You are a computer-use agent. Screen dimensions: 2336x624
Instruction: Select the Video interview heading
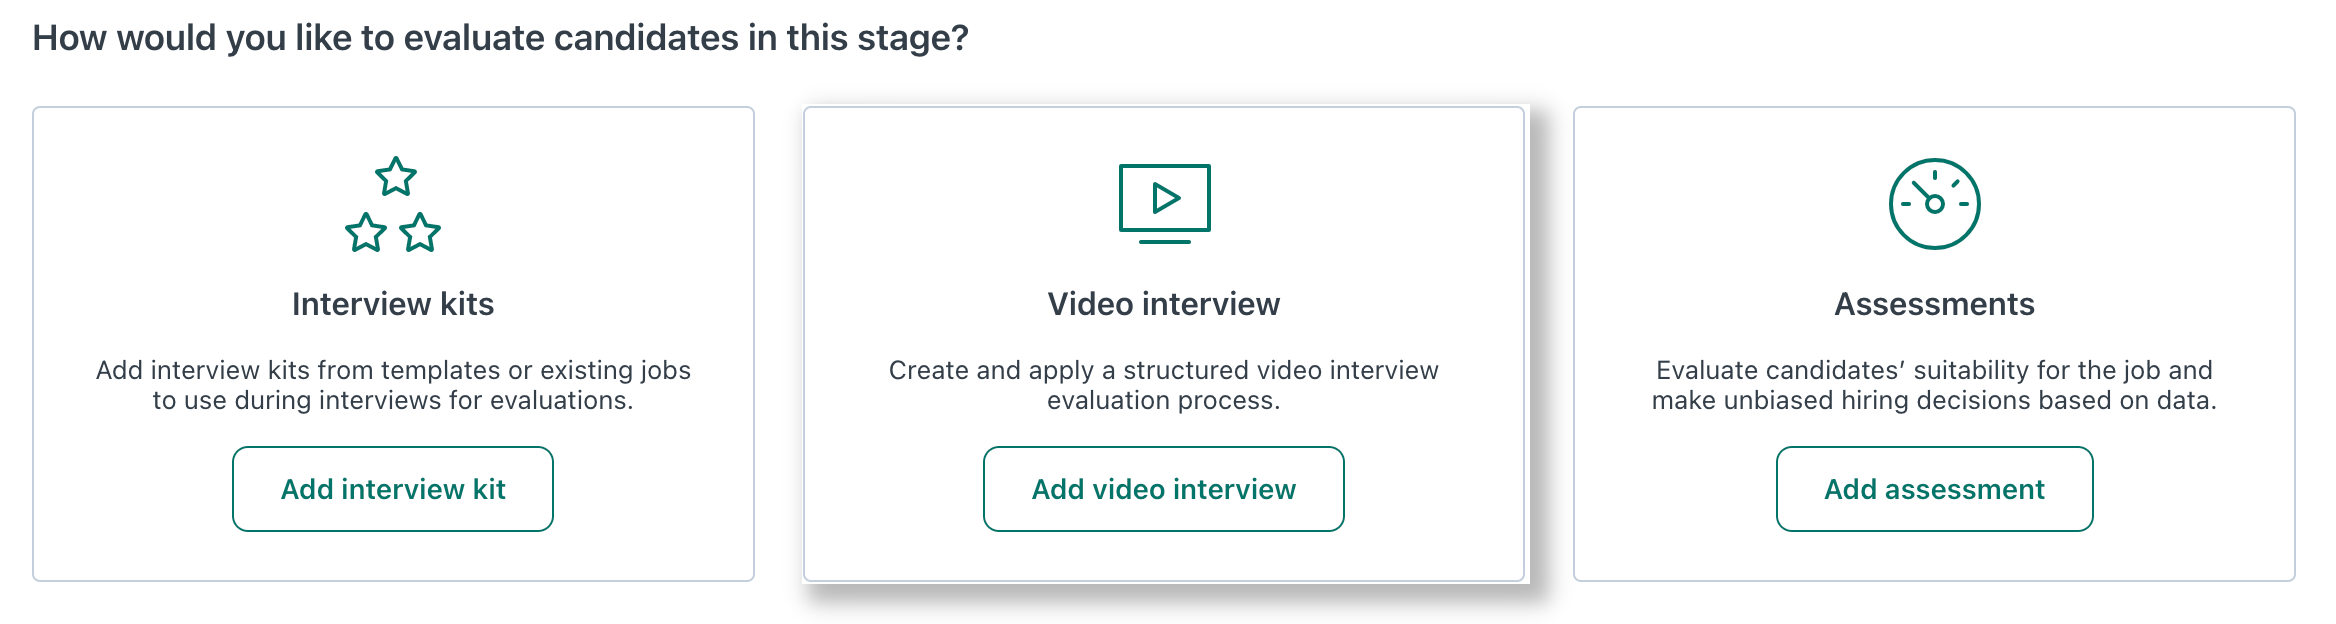(x=1164, y=304)
